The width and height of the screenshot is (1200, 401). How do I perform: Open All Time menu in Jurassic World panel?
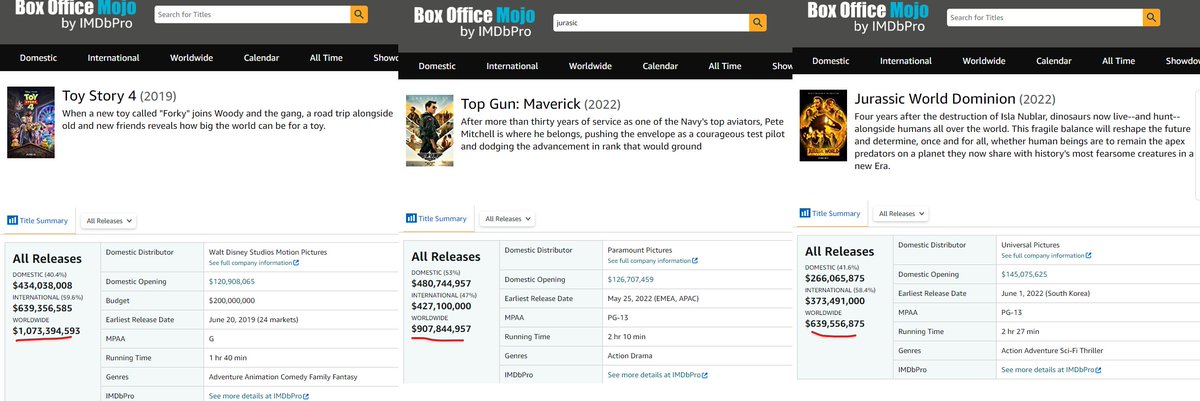coord(1118,61)
